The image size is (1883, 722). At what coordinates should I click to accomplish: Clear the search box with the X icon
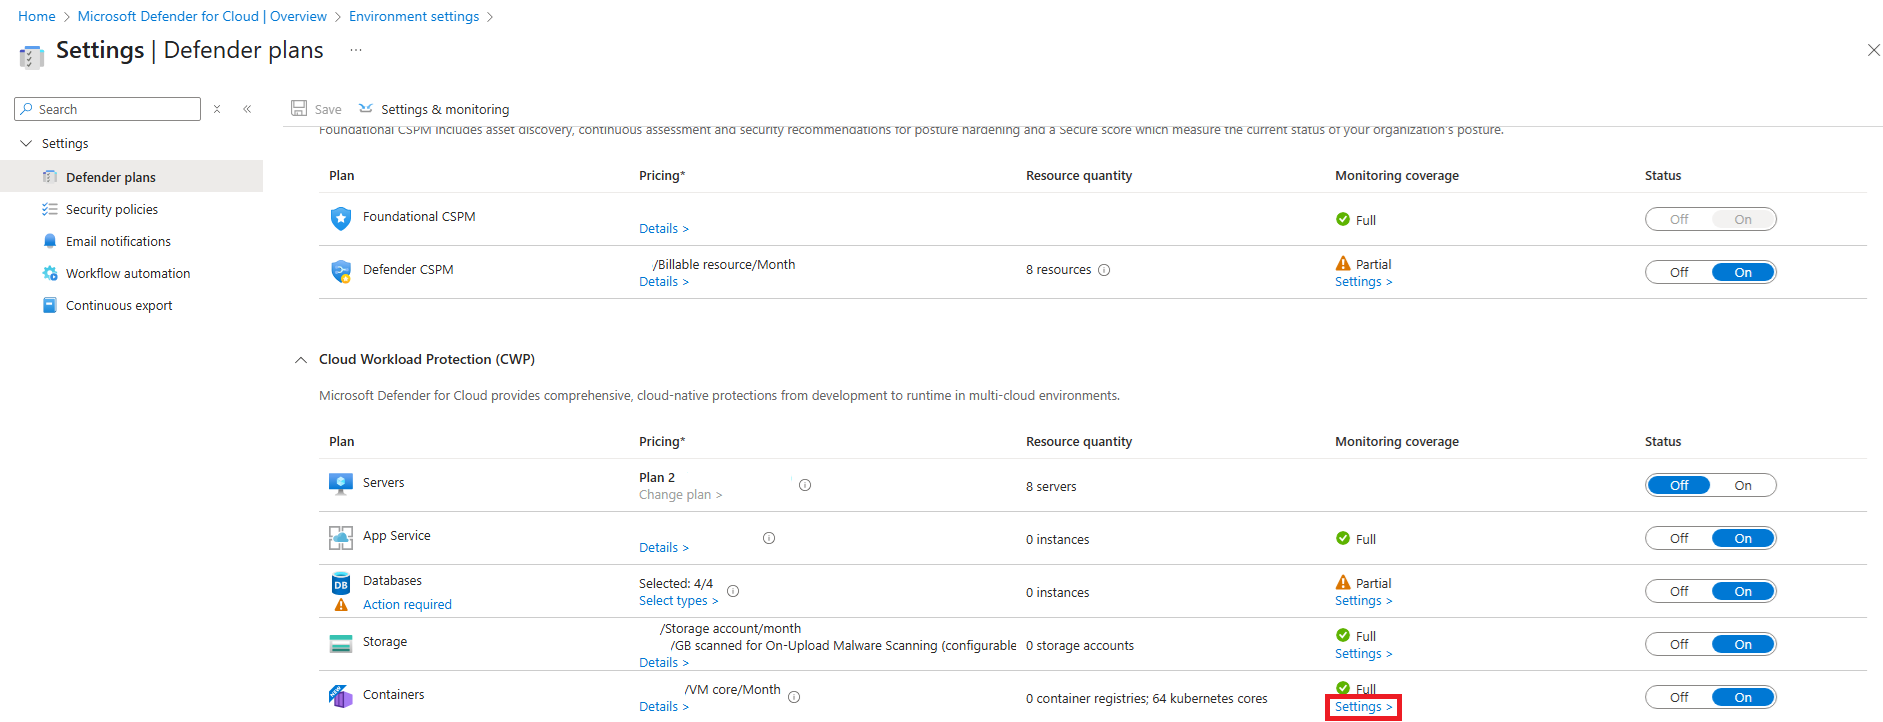(x=217, y=109)
